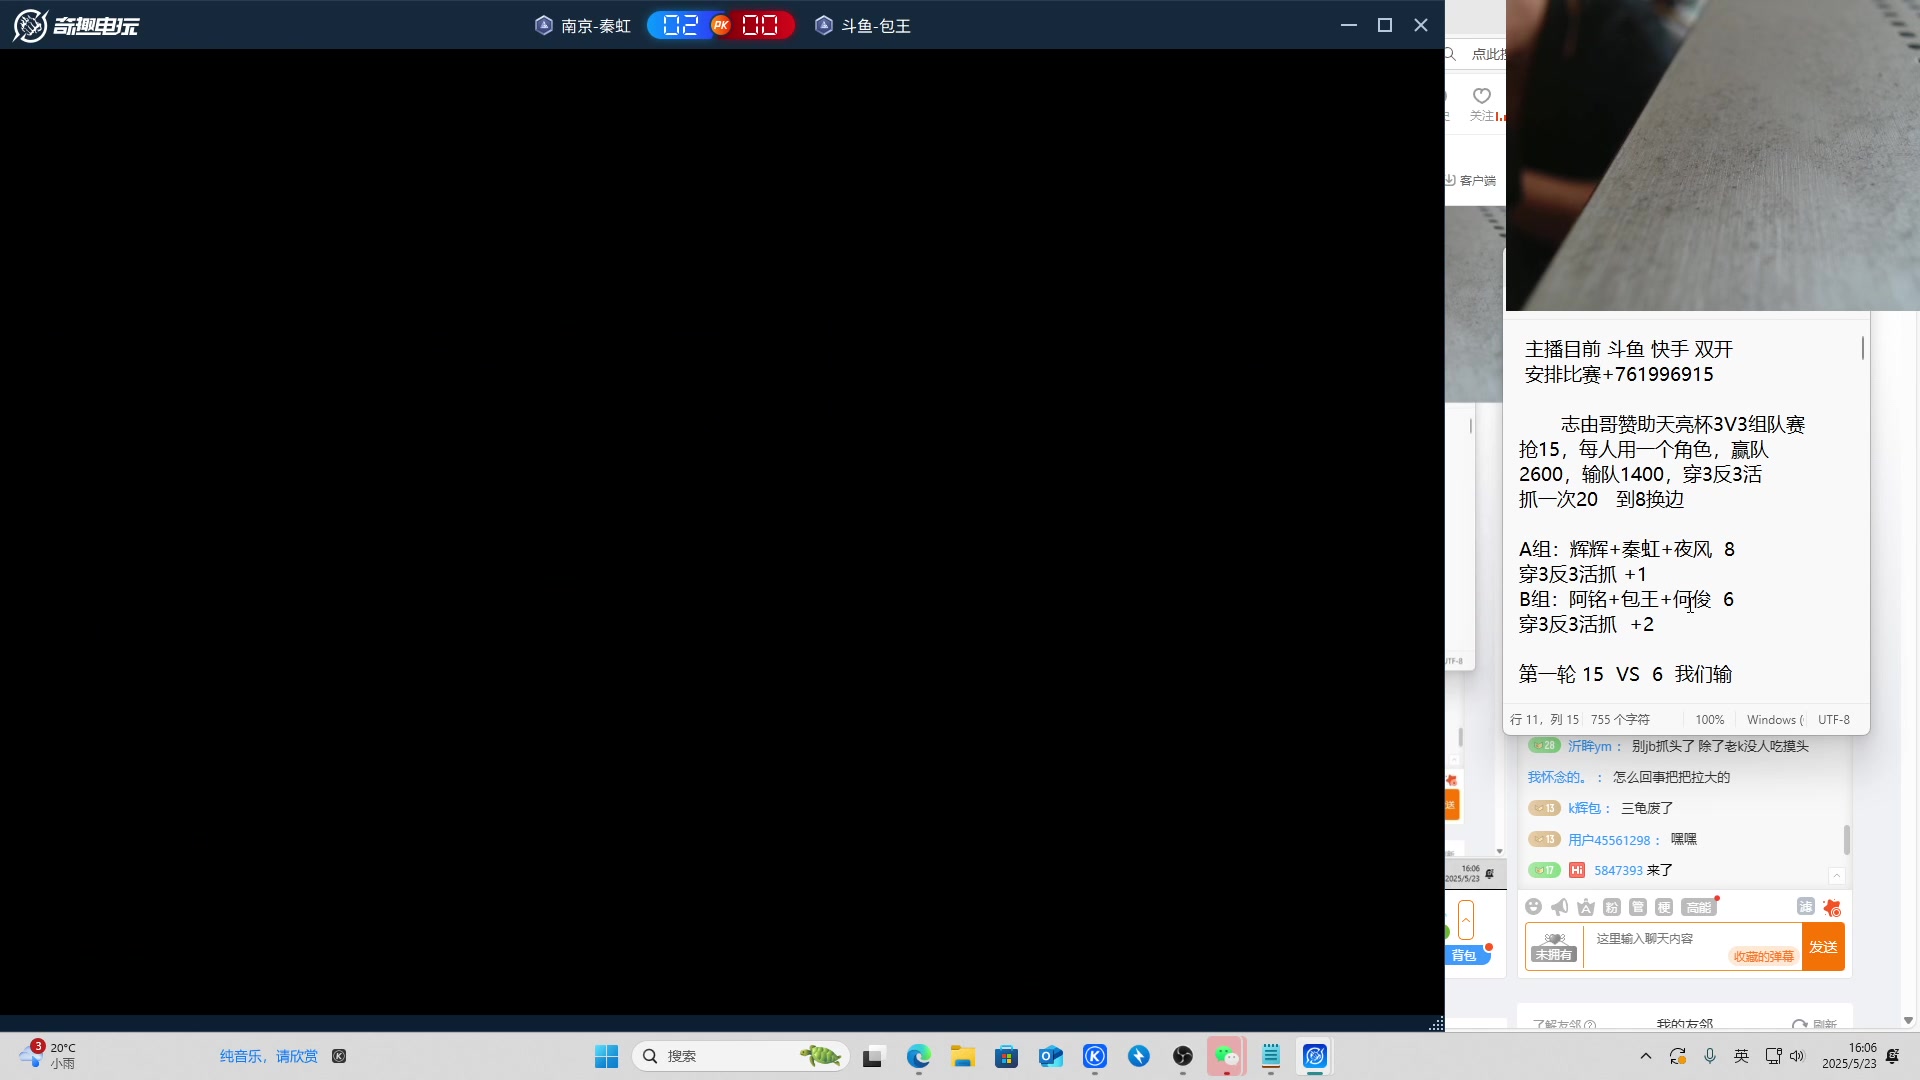
Task: Open the 背包 backpack button
Action: pos(1468,956)
